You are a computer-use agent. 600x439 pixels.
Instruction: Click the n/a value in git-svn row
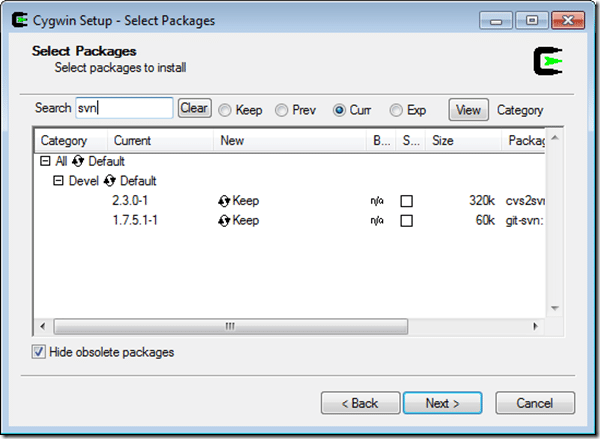pos(377,221)
